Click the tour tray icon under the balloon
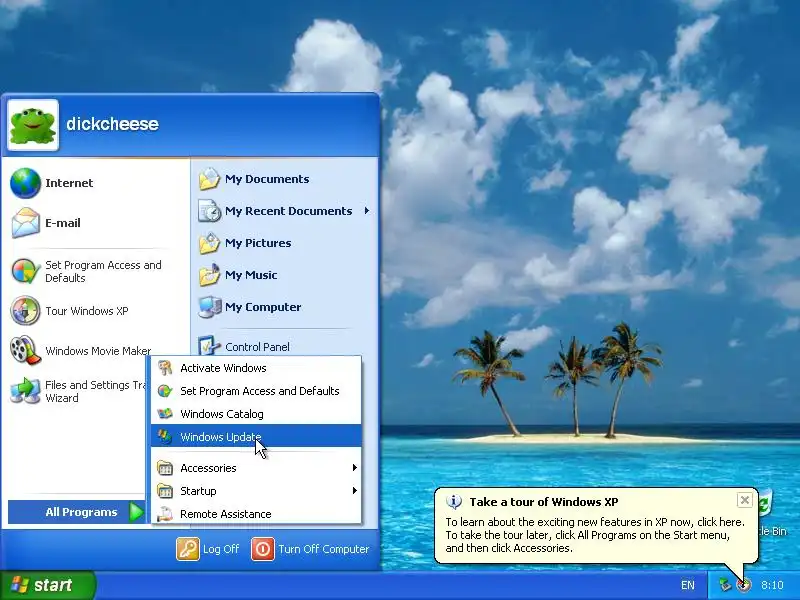Viewport: 800px width, 600px height. 744,585
